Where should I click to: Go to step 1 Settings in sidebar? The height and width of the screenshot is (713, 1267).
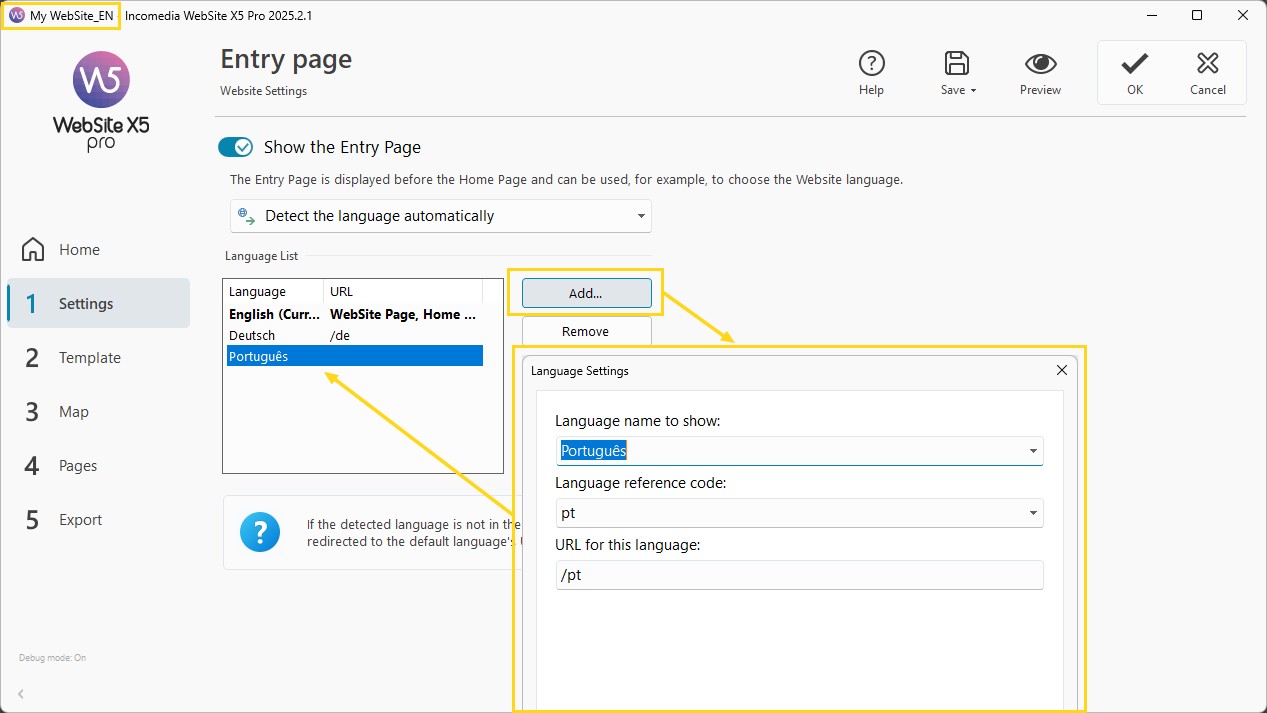click(x=98, y=303)
